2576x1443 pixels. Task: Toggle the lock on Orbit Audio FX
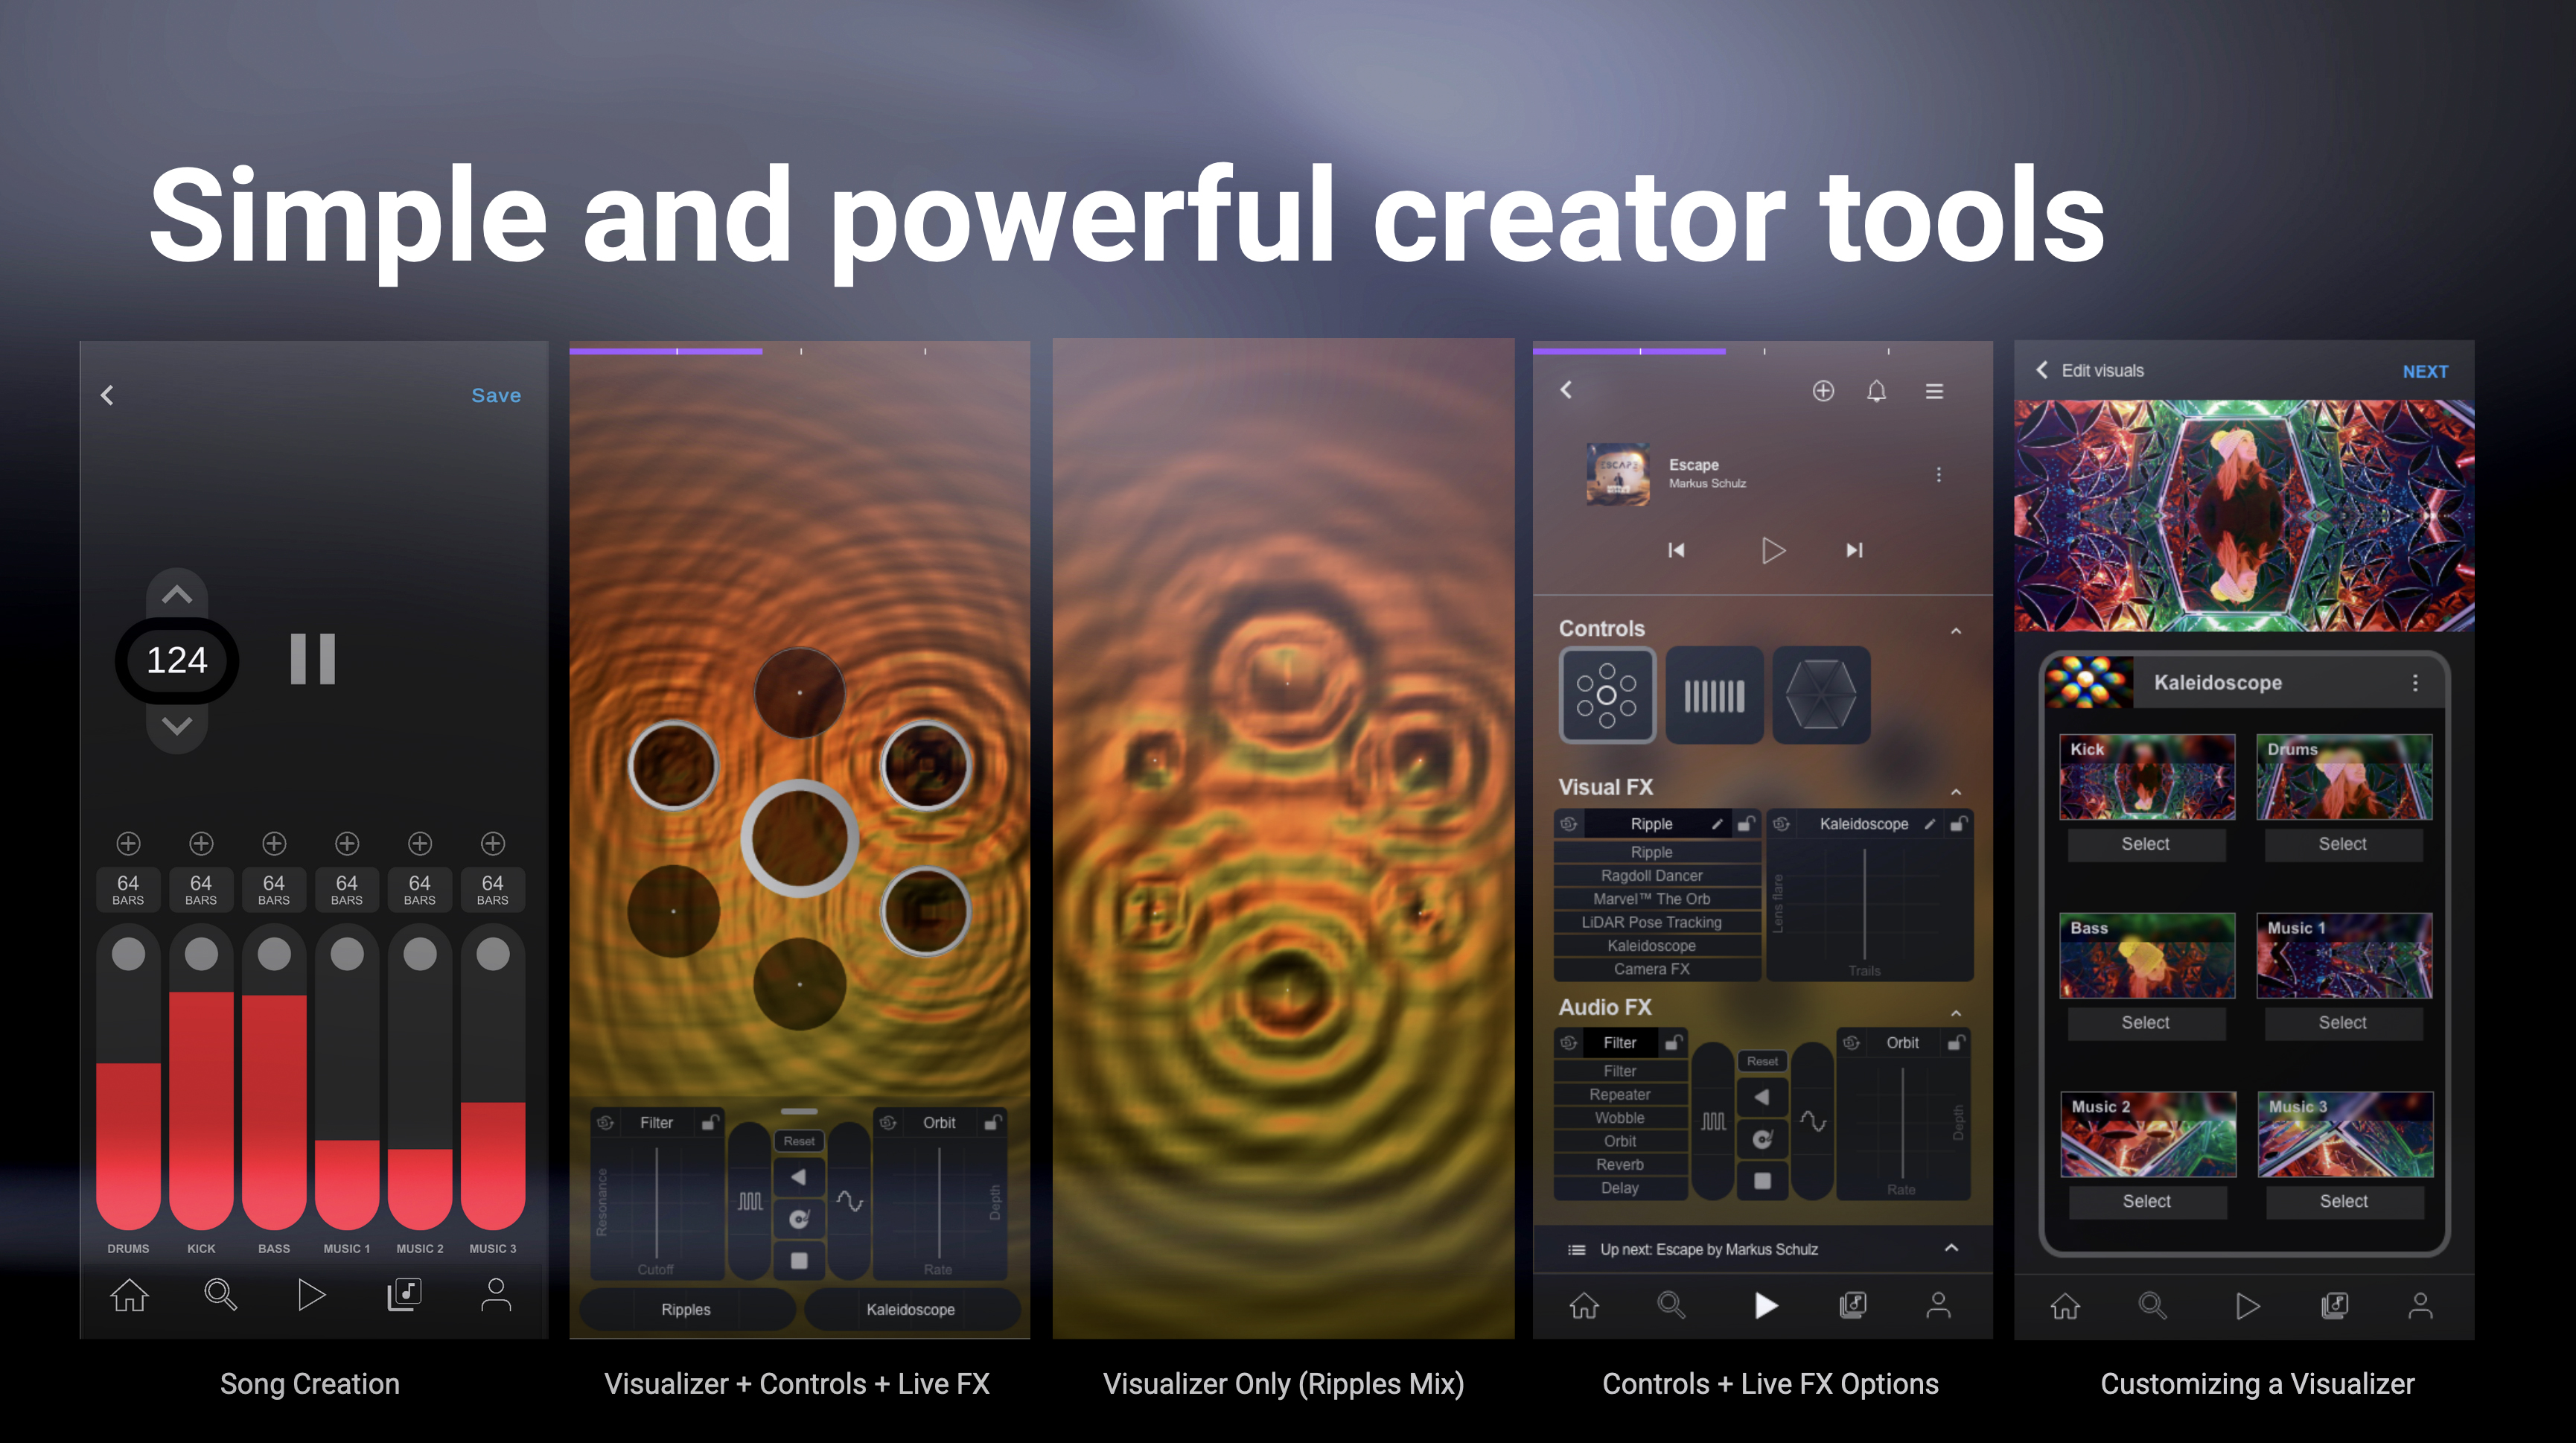tap(1956, 1043)
